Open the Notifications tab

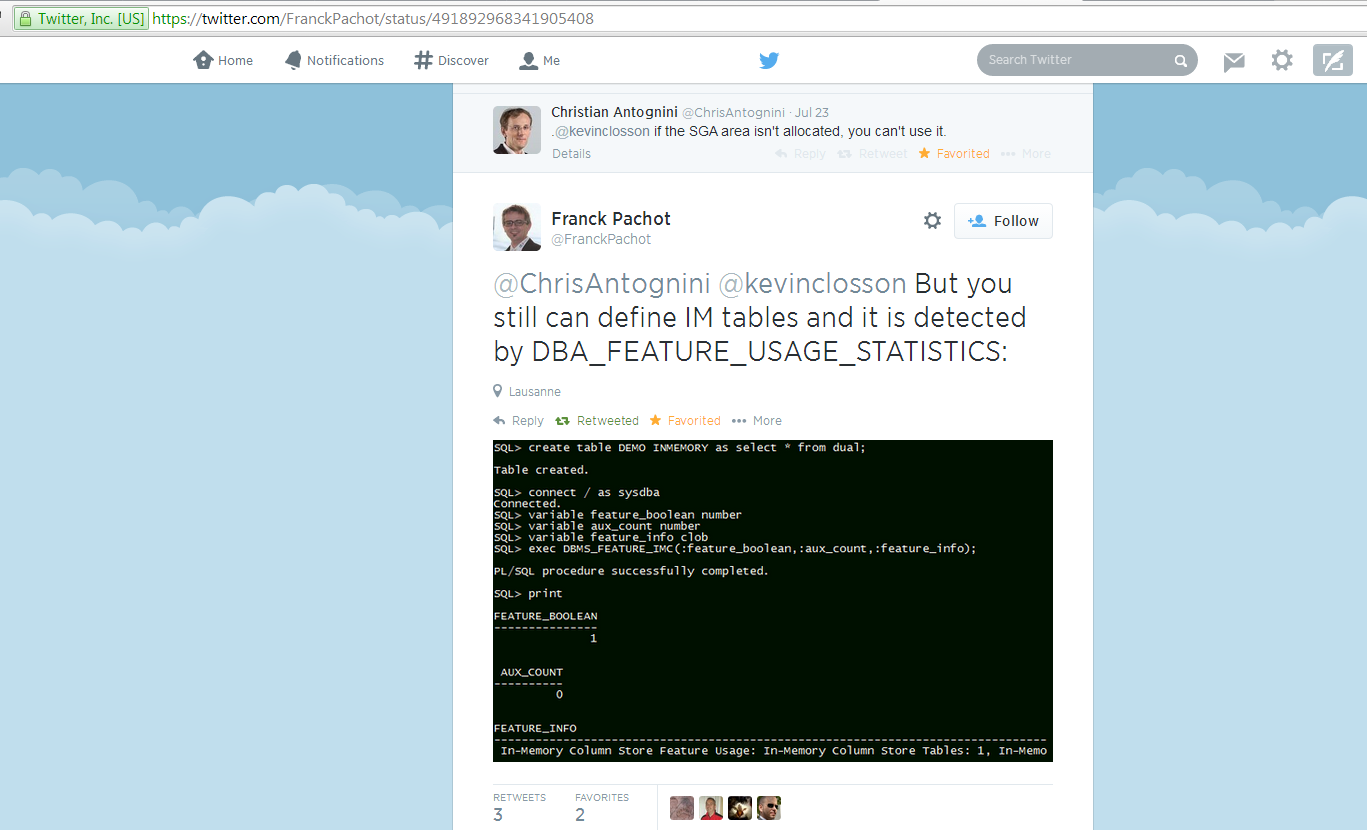[x=334, y=61]
